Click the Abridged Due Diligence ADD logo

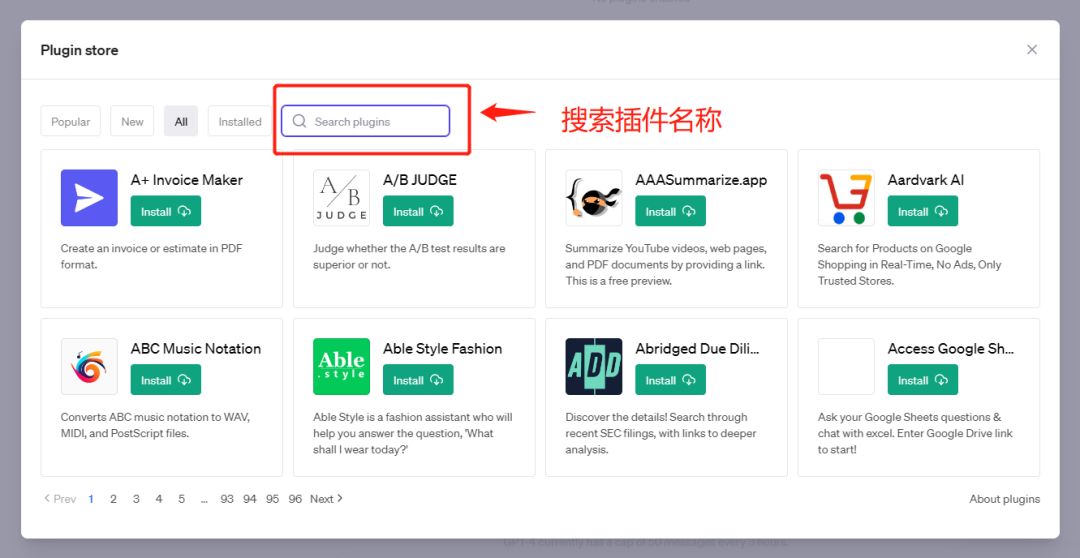click(594, 366)
